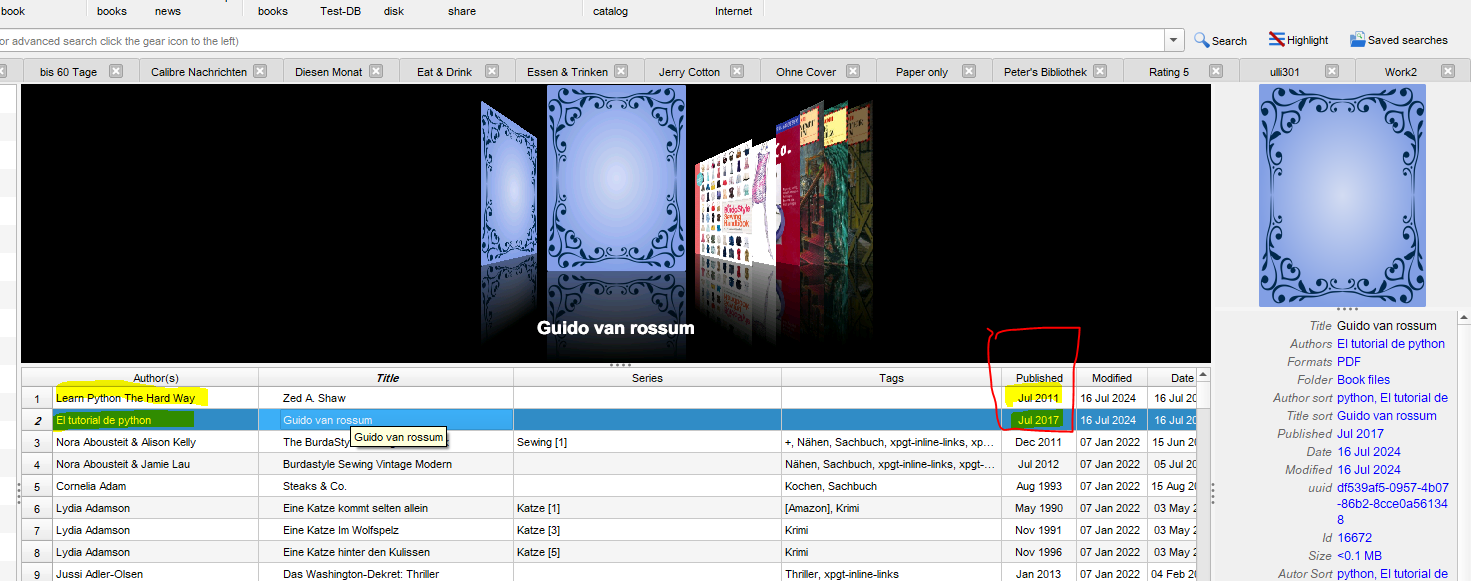The height and width of the screenshot is (581, 1471).
Task: Click the '<0.1 MB' Size link
Action: click(1360, 555)
